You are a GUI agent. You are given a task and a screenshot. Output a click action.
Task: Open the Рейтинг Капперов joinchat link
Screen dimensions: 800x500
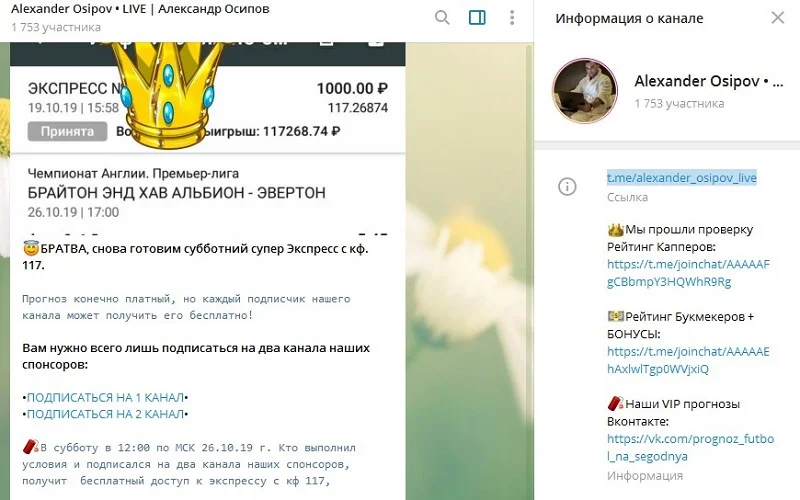click(x=688, y=273)
